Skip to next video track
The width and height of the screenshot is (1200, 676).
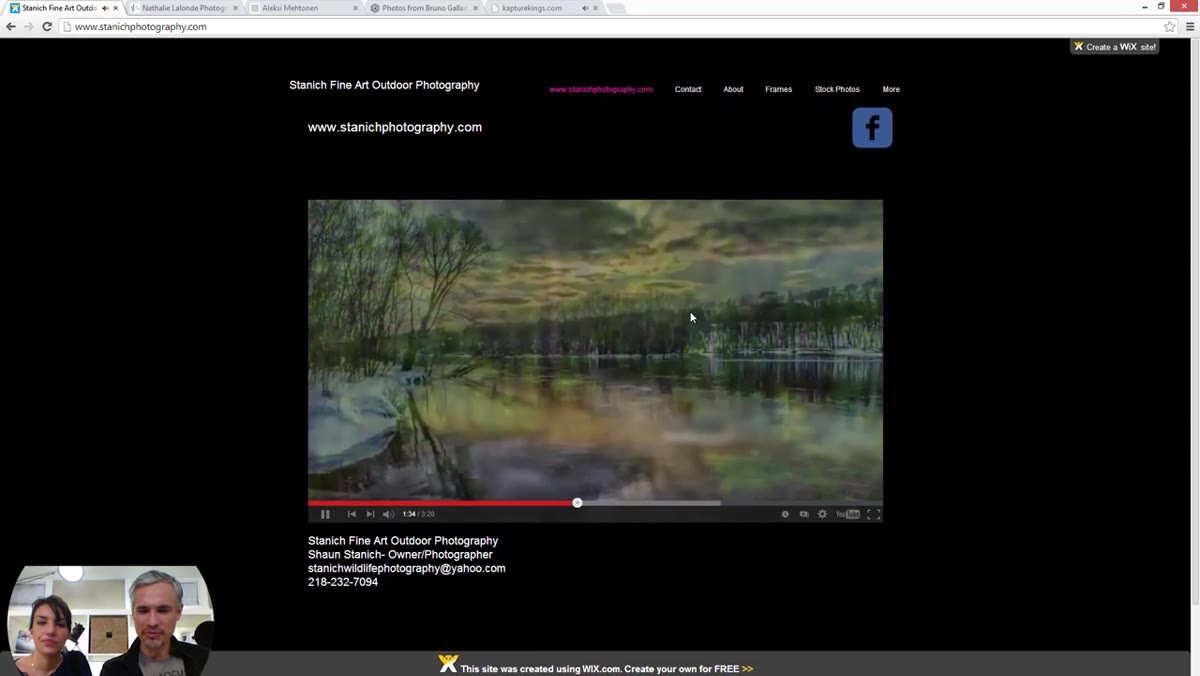pyautogui.click(x=370, y=514)
